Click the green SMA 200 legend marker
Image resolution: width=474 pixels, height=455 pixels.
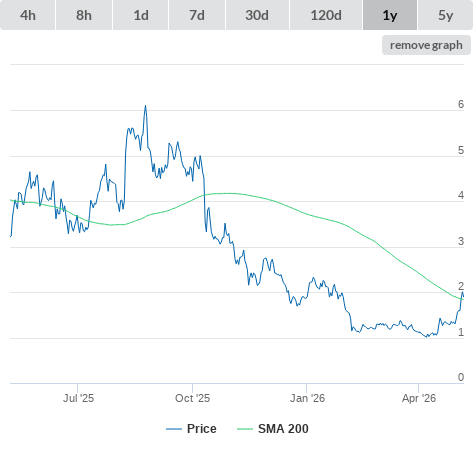(x=245, y=429)
